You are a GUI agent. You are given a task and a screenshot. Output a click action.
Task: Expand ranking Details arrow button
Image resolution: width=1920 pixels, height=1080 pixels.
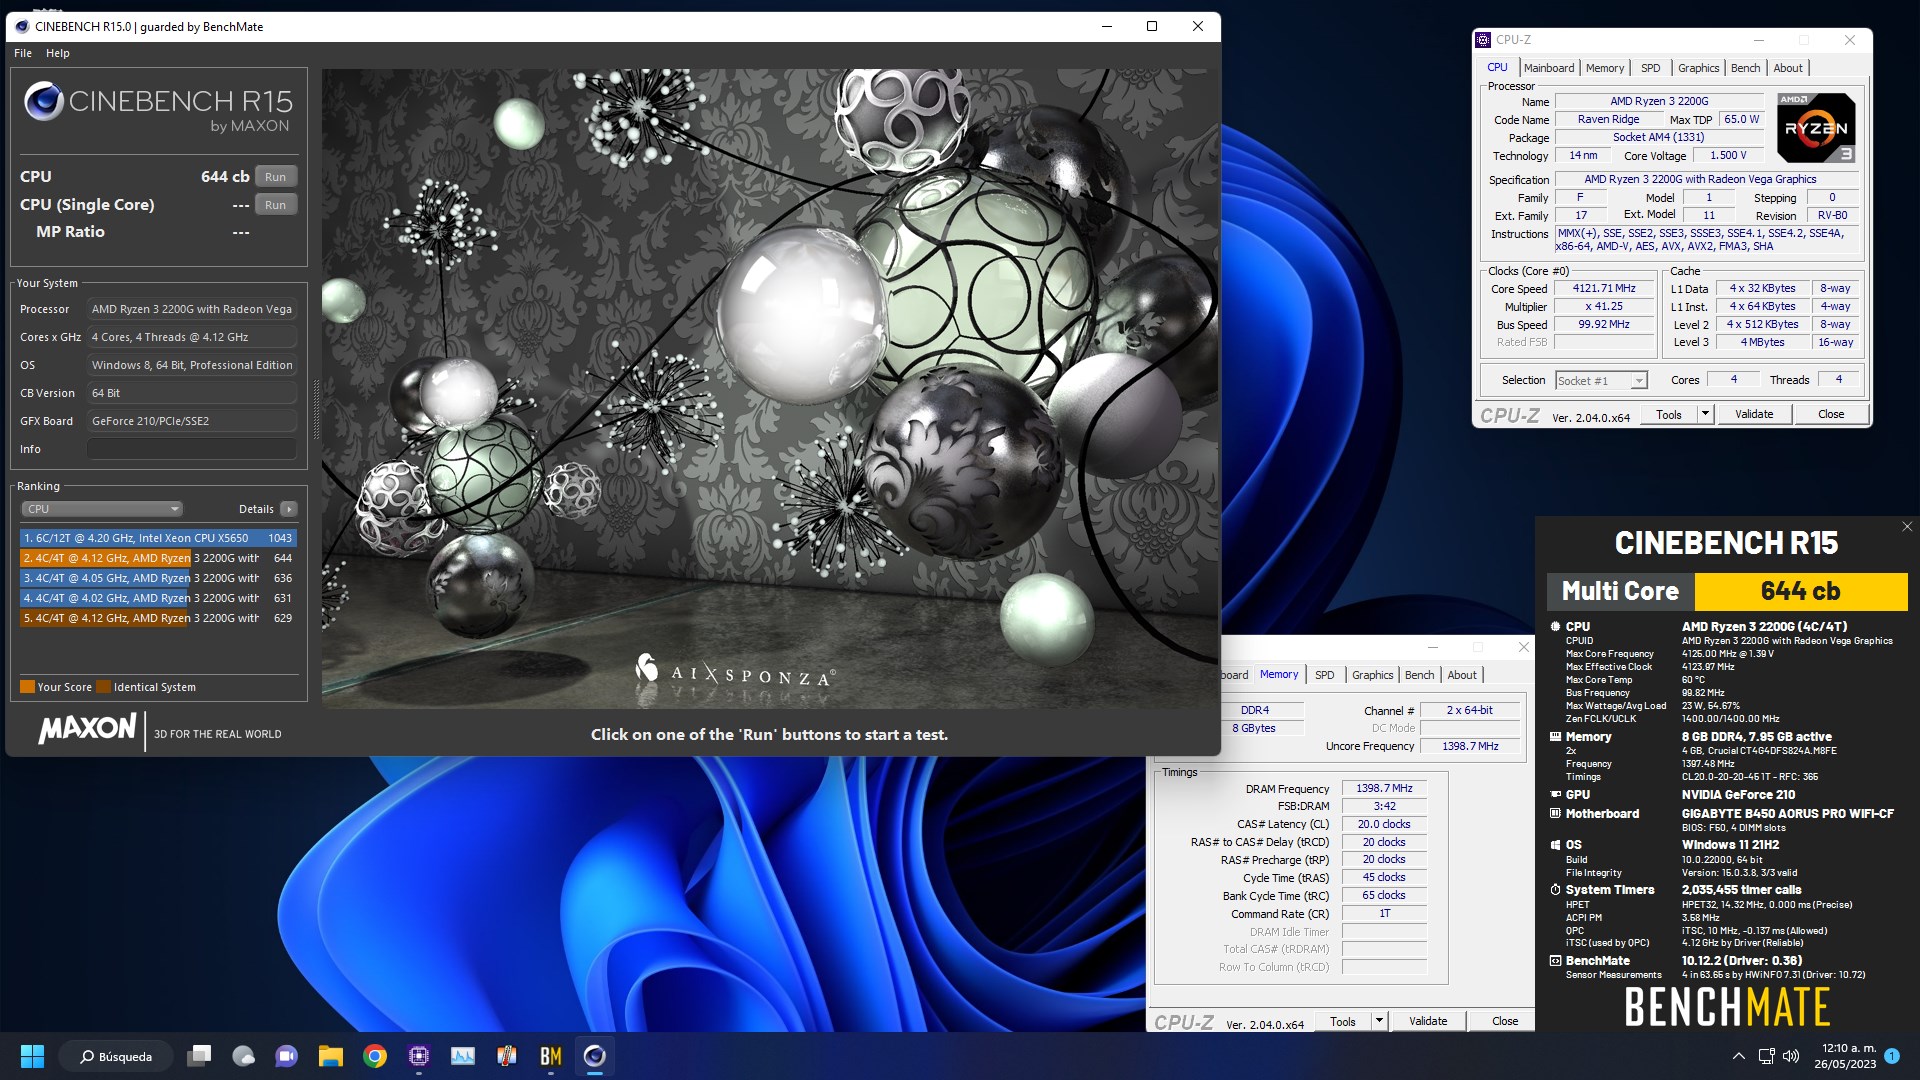point(288,509)
